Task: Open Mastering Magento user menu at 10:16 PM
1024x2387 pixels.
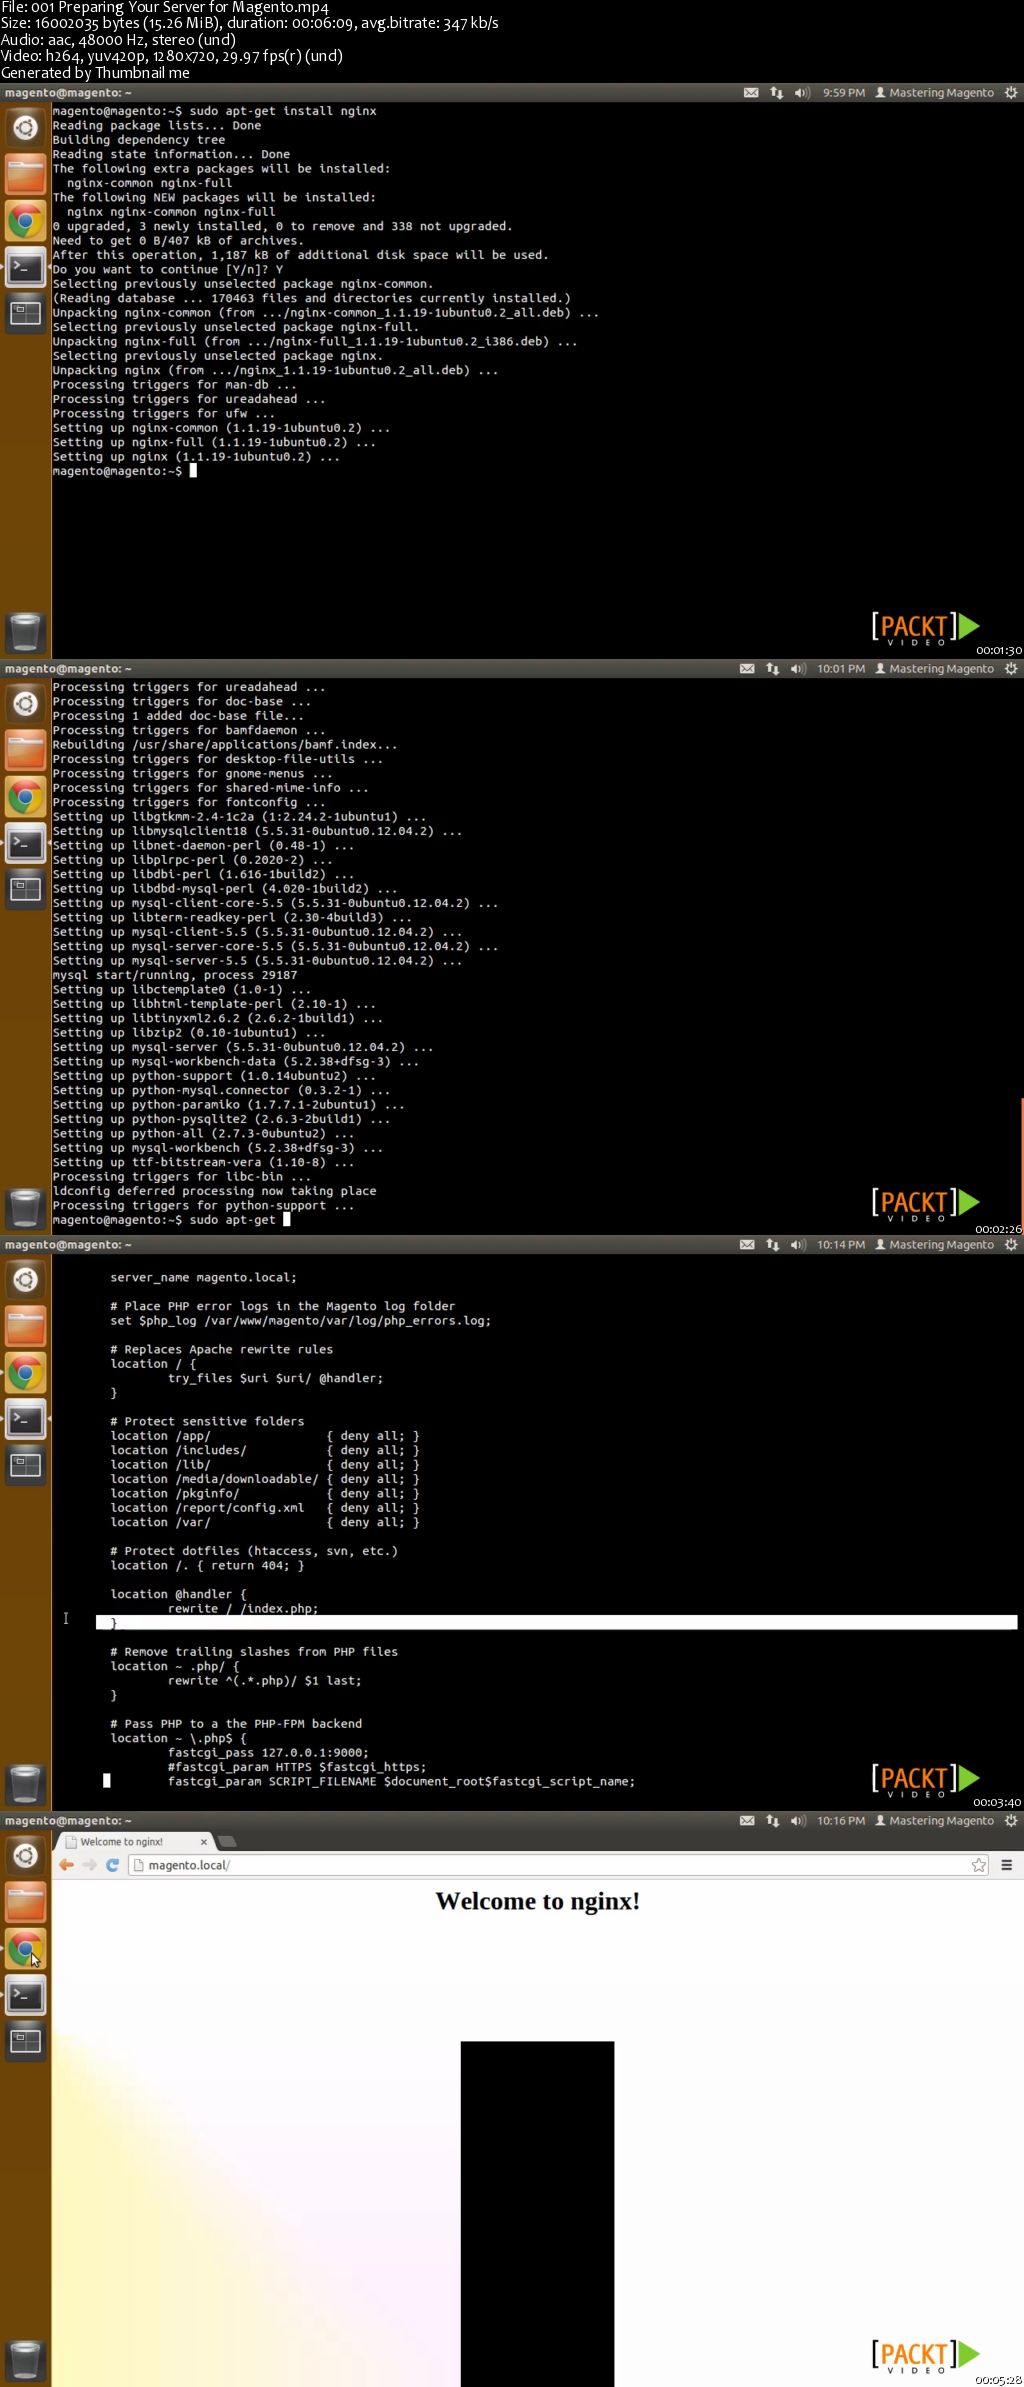Action: coord(934,1821)
